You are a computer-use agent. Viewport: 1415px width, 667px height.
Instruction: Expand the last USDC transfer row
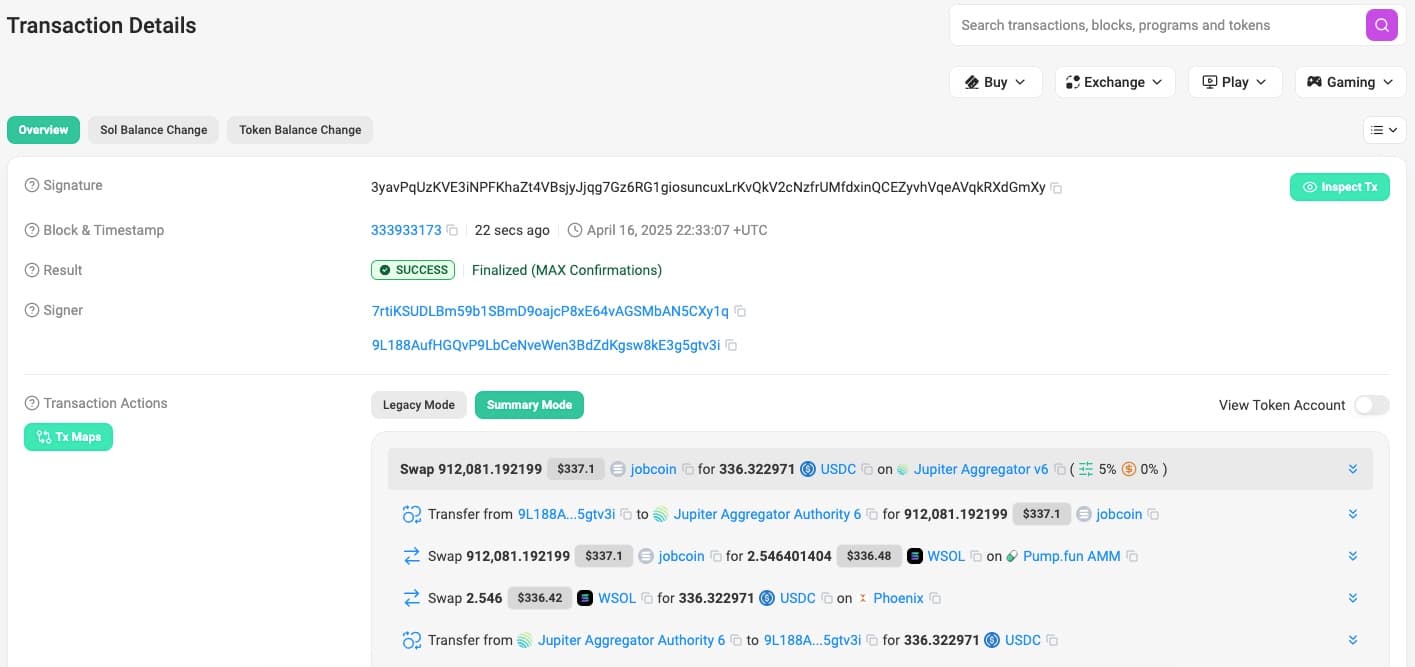click(1353, 640)
